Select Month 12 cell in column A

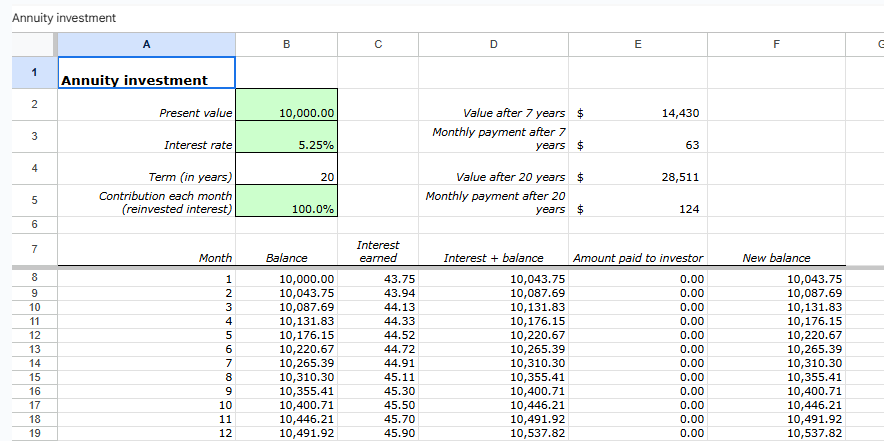146,433
